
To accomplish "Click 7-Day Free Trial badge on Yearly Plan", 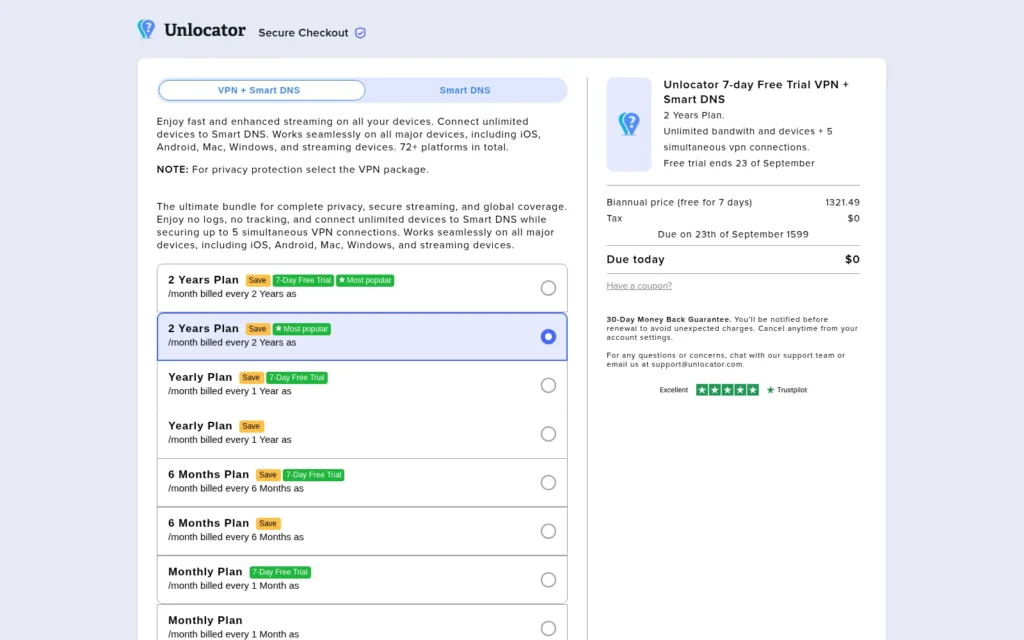I will point(296,377).
